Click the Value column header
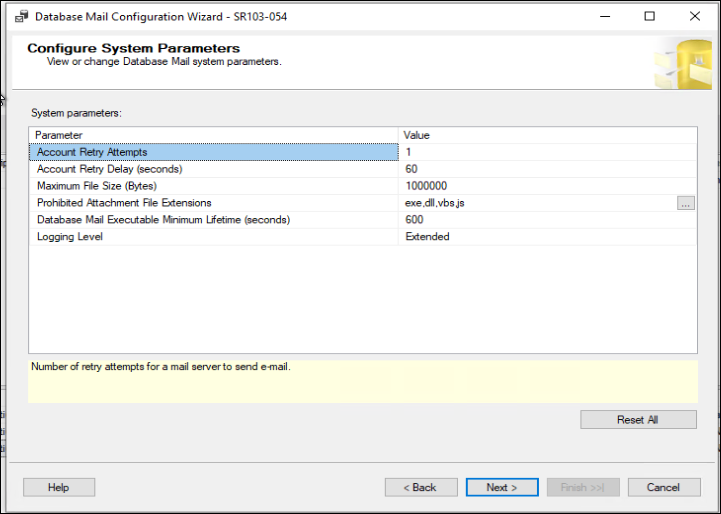 pos(548,135)
